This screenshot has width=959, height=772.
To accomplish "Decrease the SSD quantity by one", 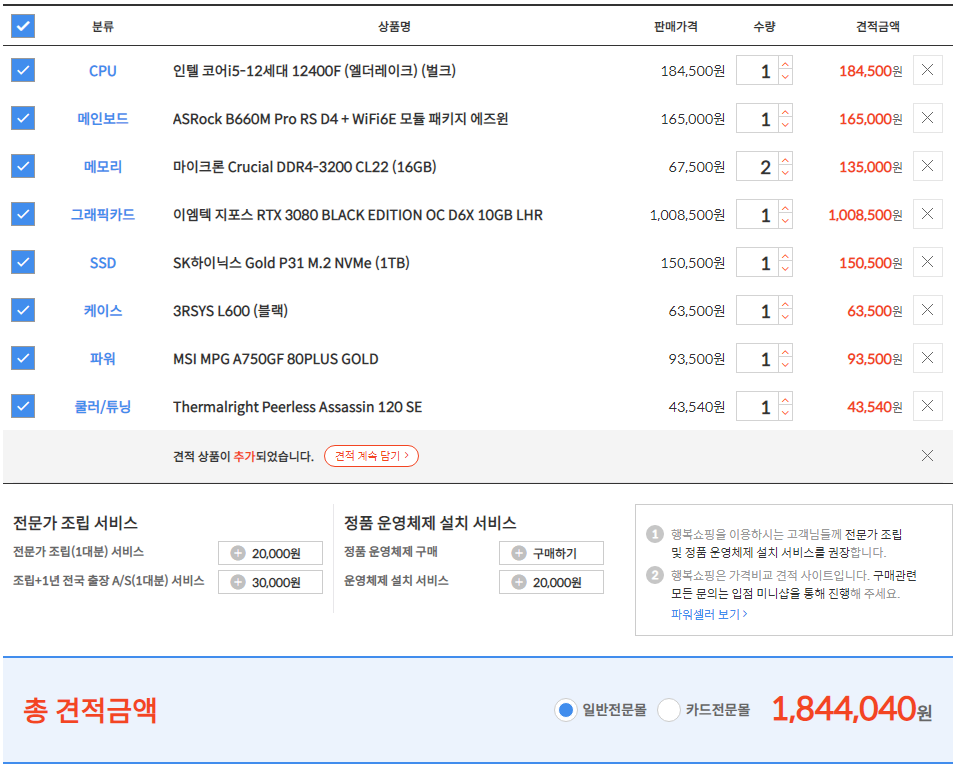I will 785,269.
